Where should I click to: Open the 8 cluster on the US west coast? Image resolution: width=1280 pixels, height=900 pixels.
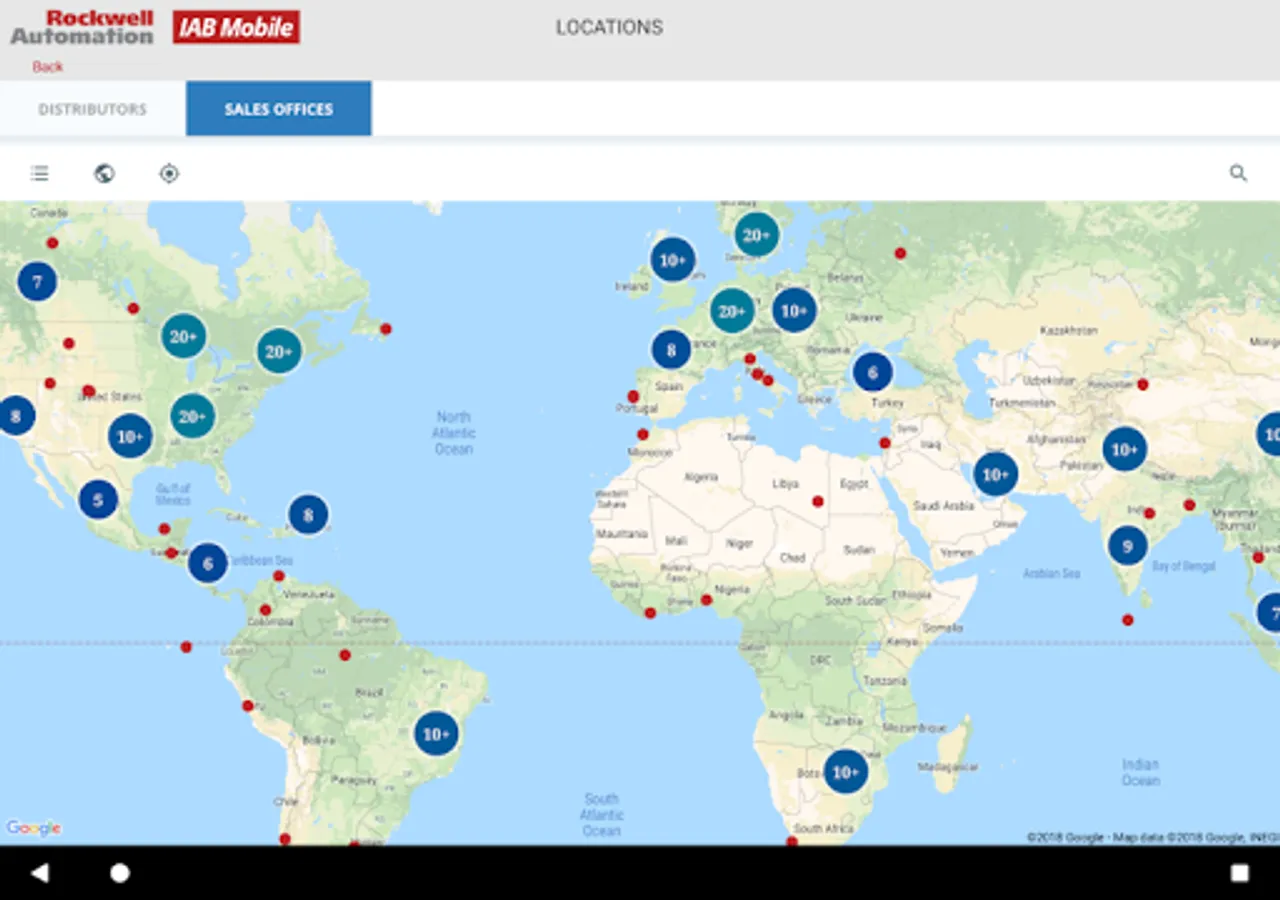[x=15, y=415]
